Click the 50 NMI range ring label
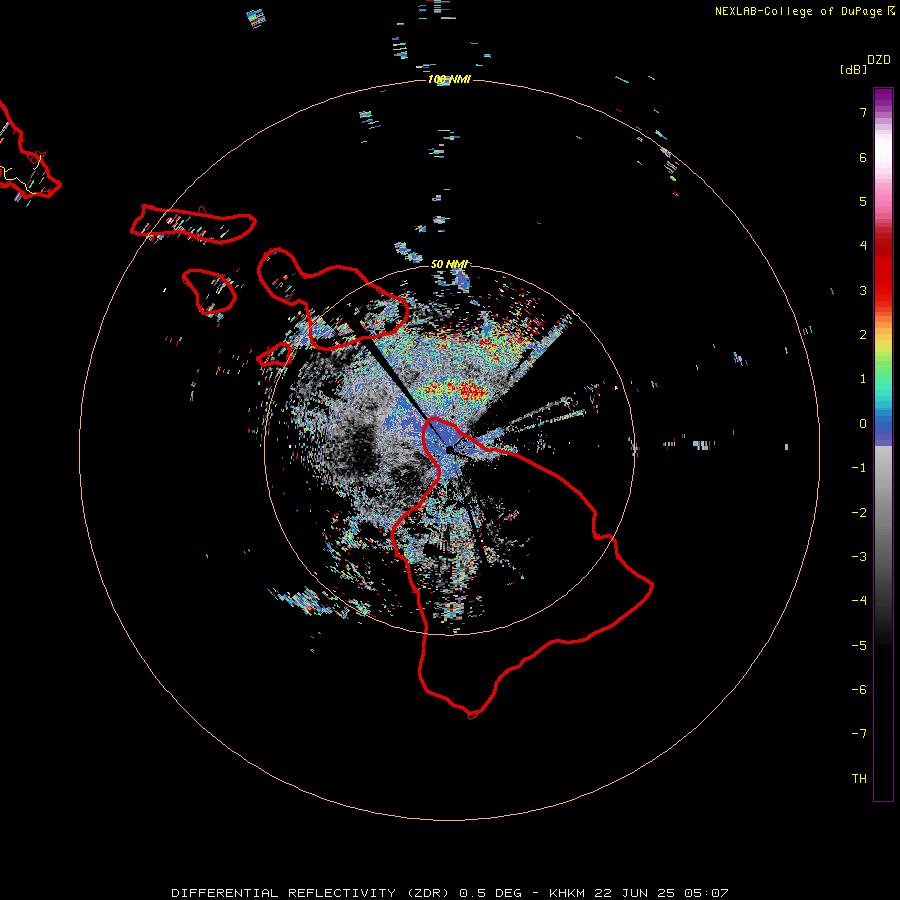 pos(449,264)
